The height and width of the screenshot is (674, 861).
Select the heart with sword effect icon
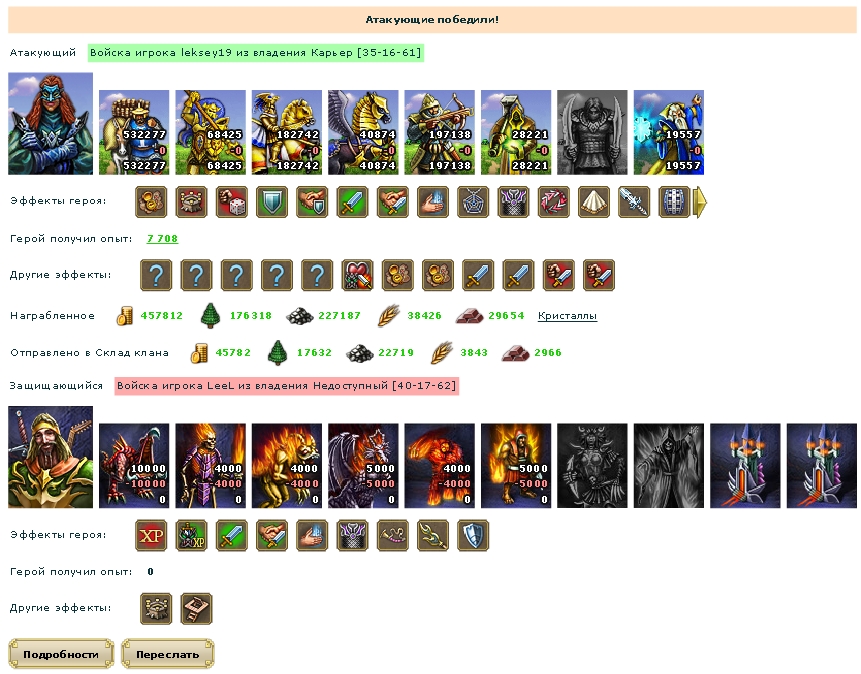[357, 275]
